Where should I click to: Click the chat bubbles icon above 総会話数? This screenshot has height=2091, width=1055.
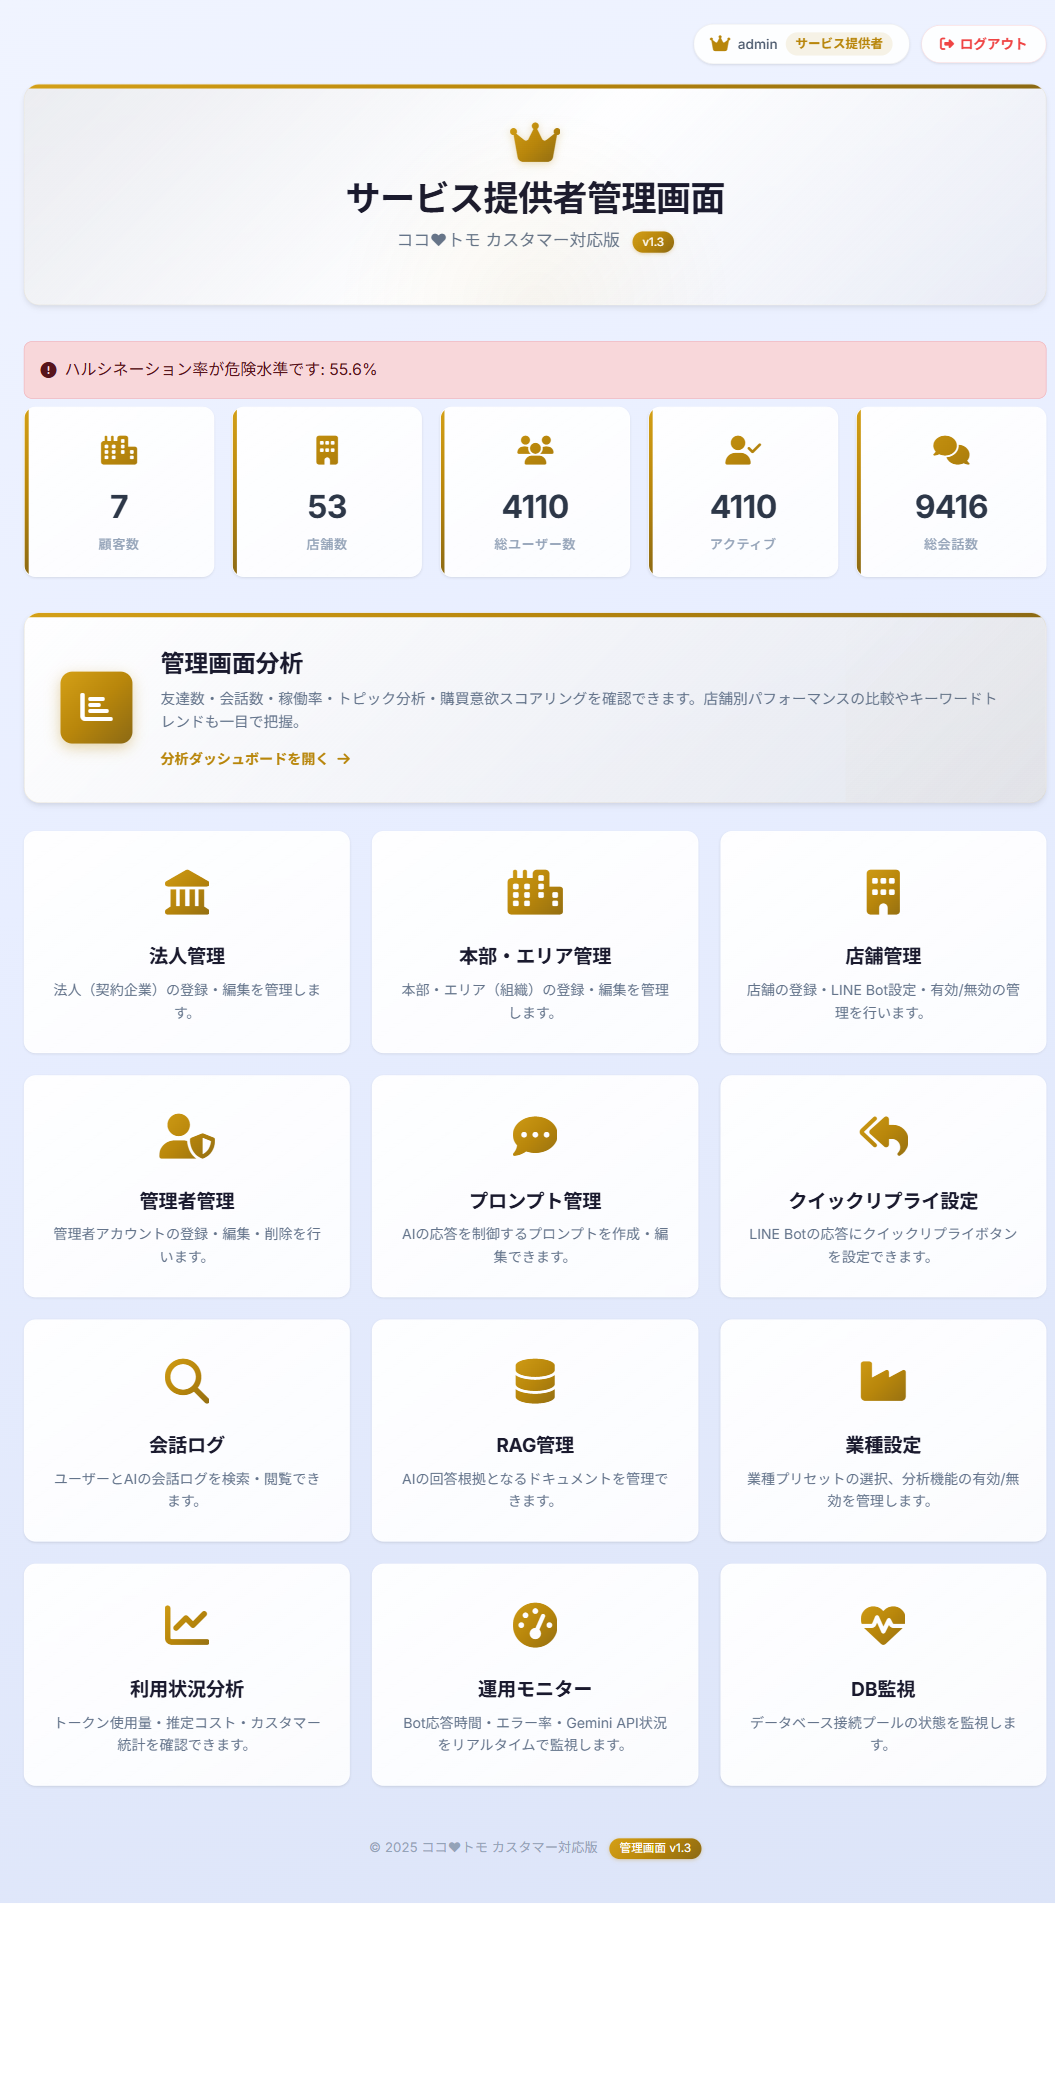(x=951, y=450)
